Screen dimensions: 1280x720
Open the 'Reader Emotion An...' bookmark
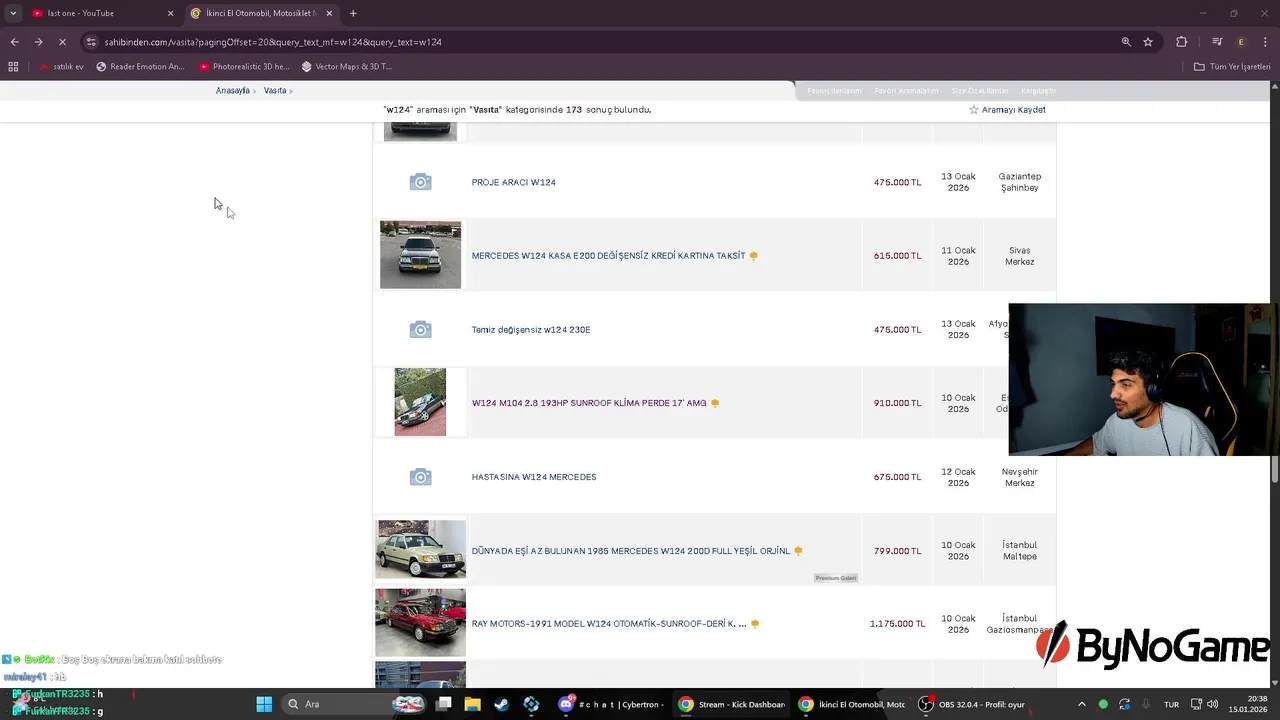click(141, 67)
